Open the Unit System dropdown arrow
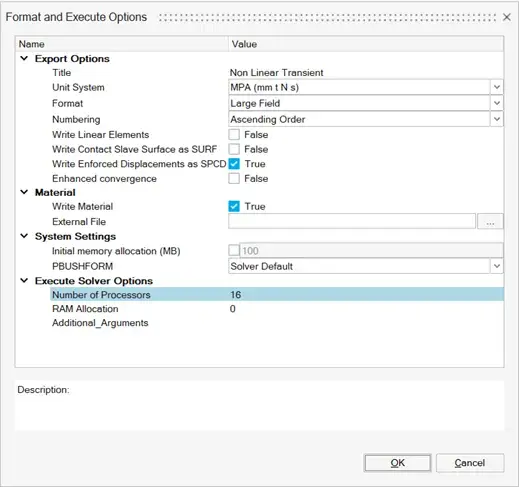 coord(497,87)
